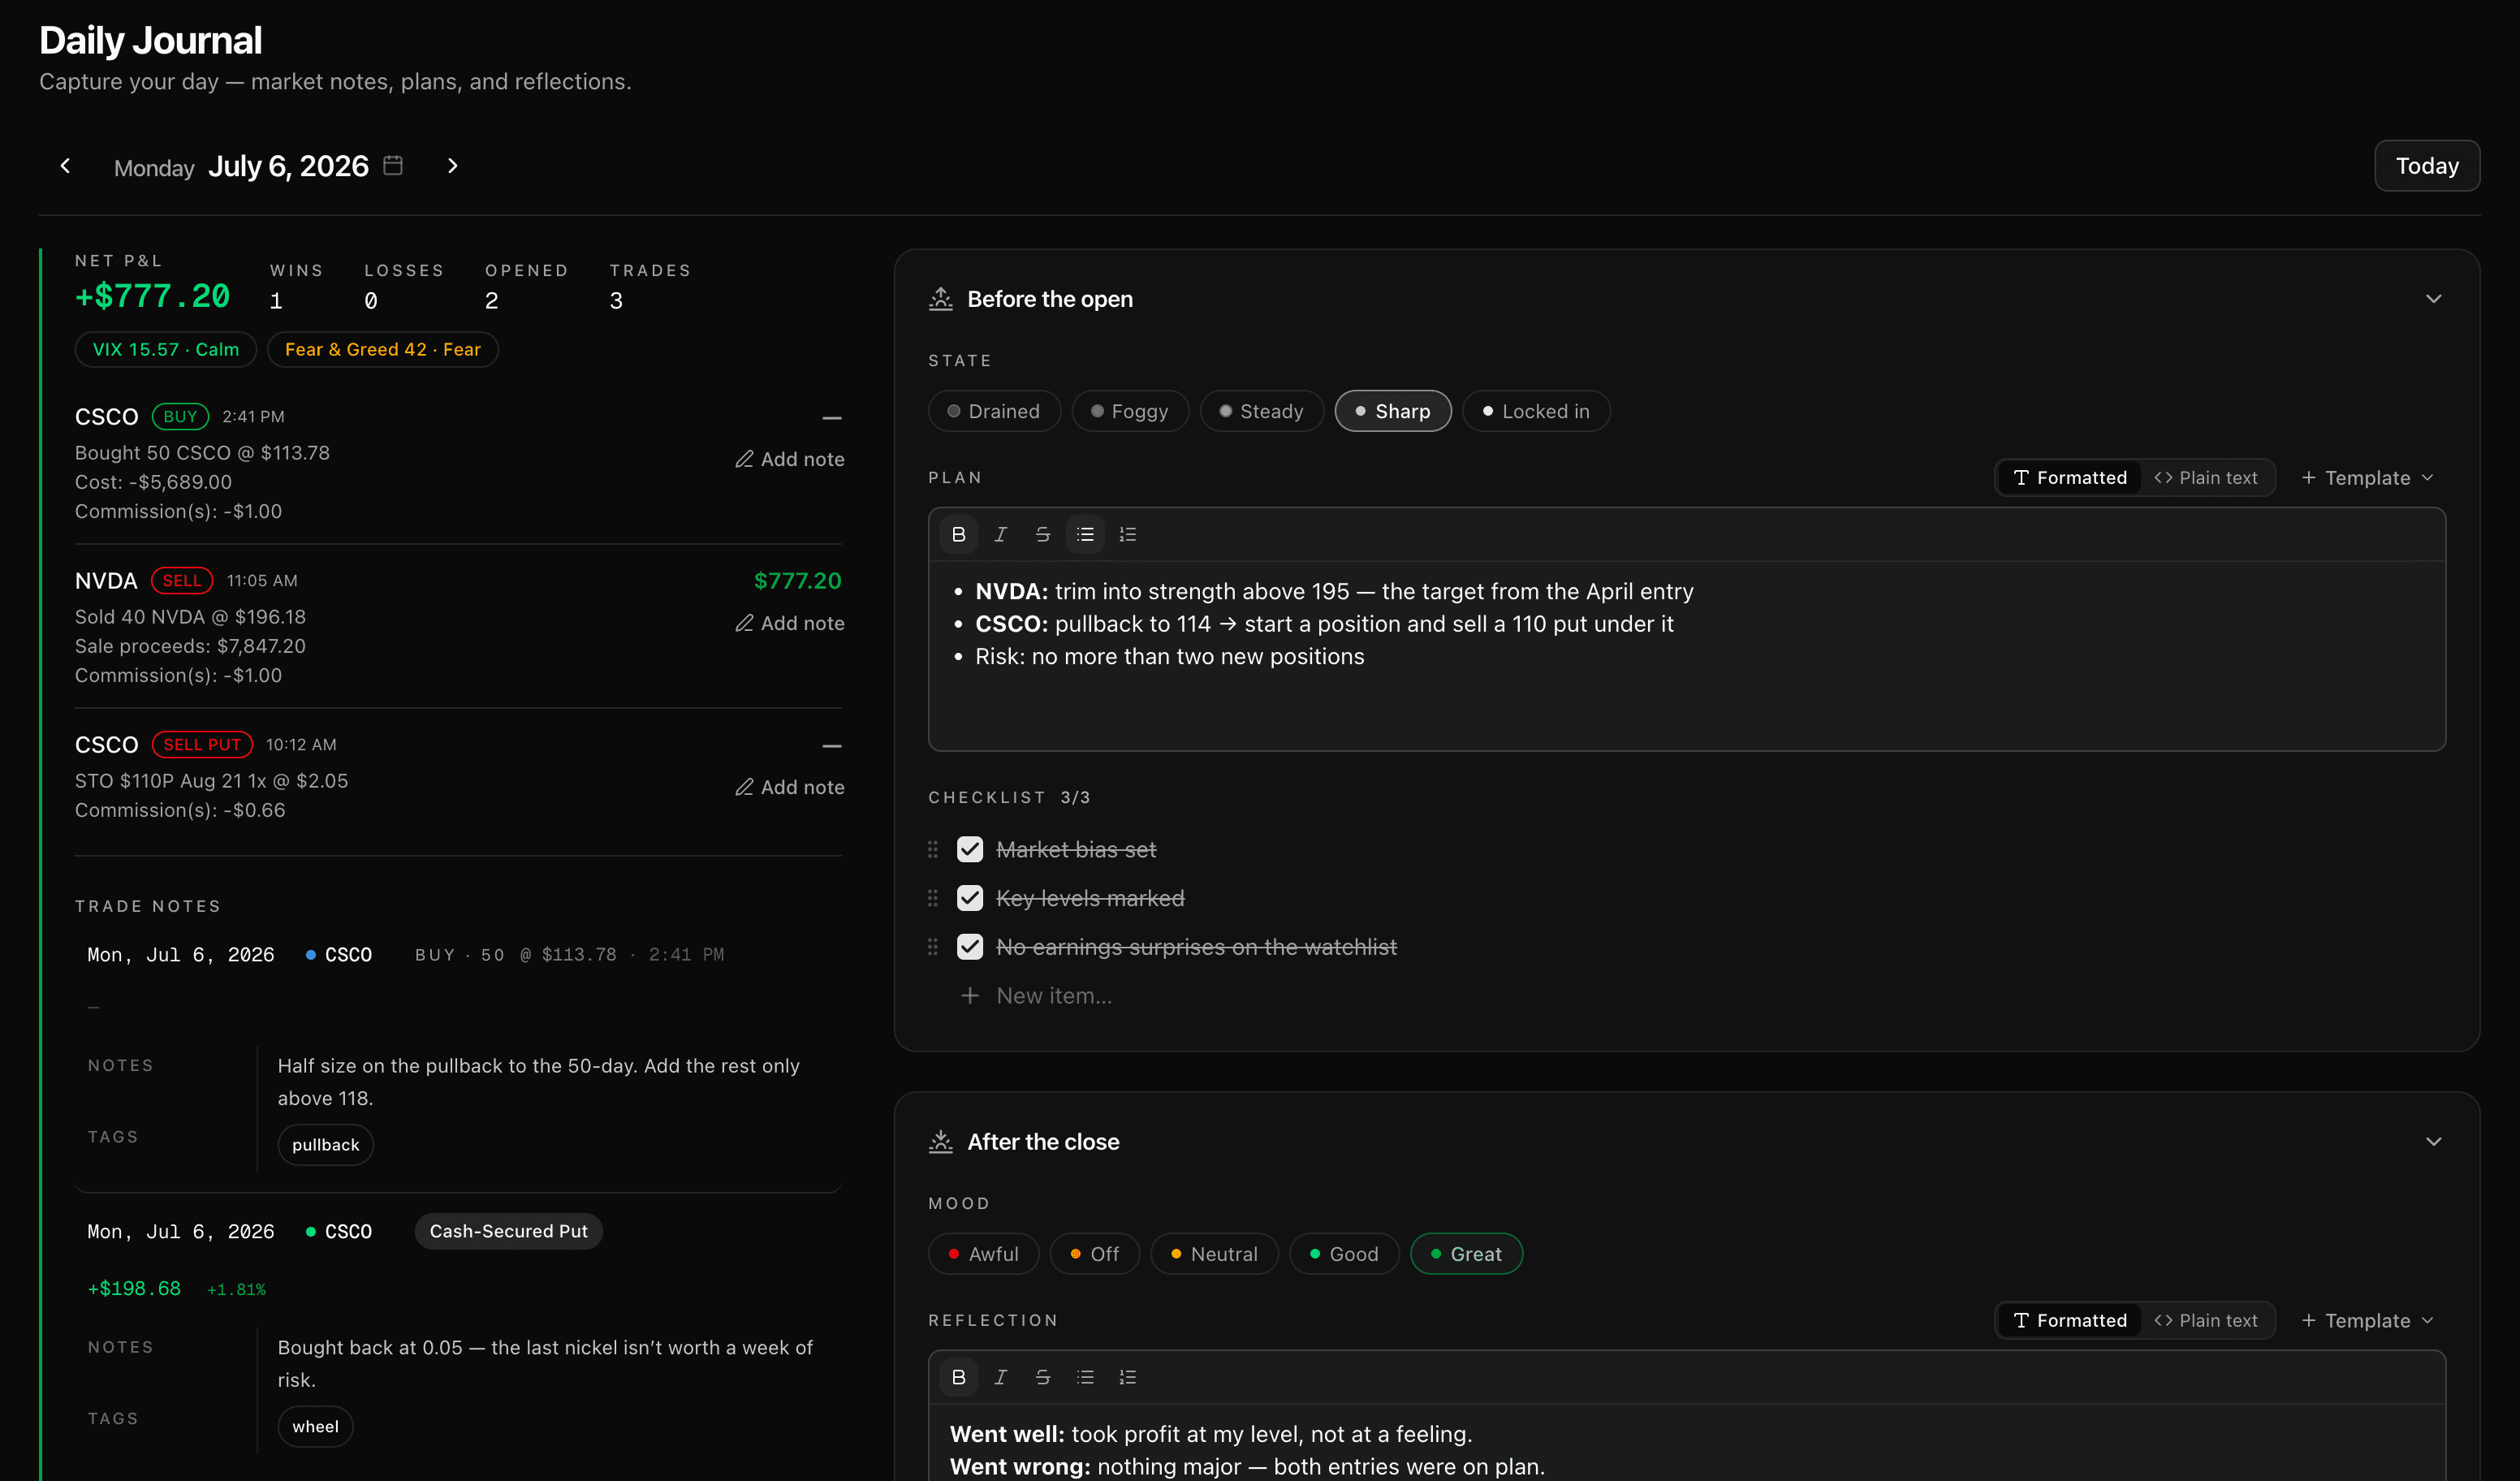
Task: Click the New item checklist field
Action: [1054, 996]
